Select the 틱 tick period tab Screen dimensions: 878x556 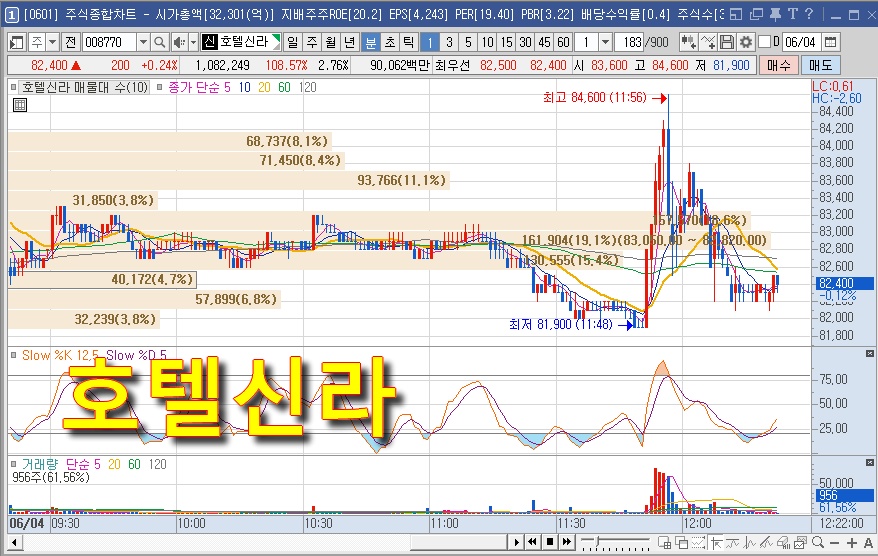[409, 42]
